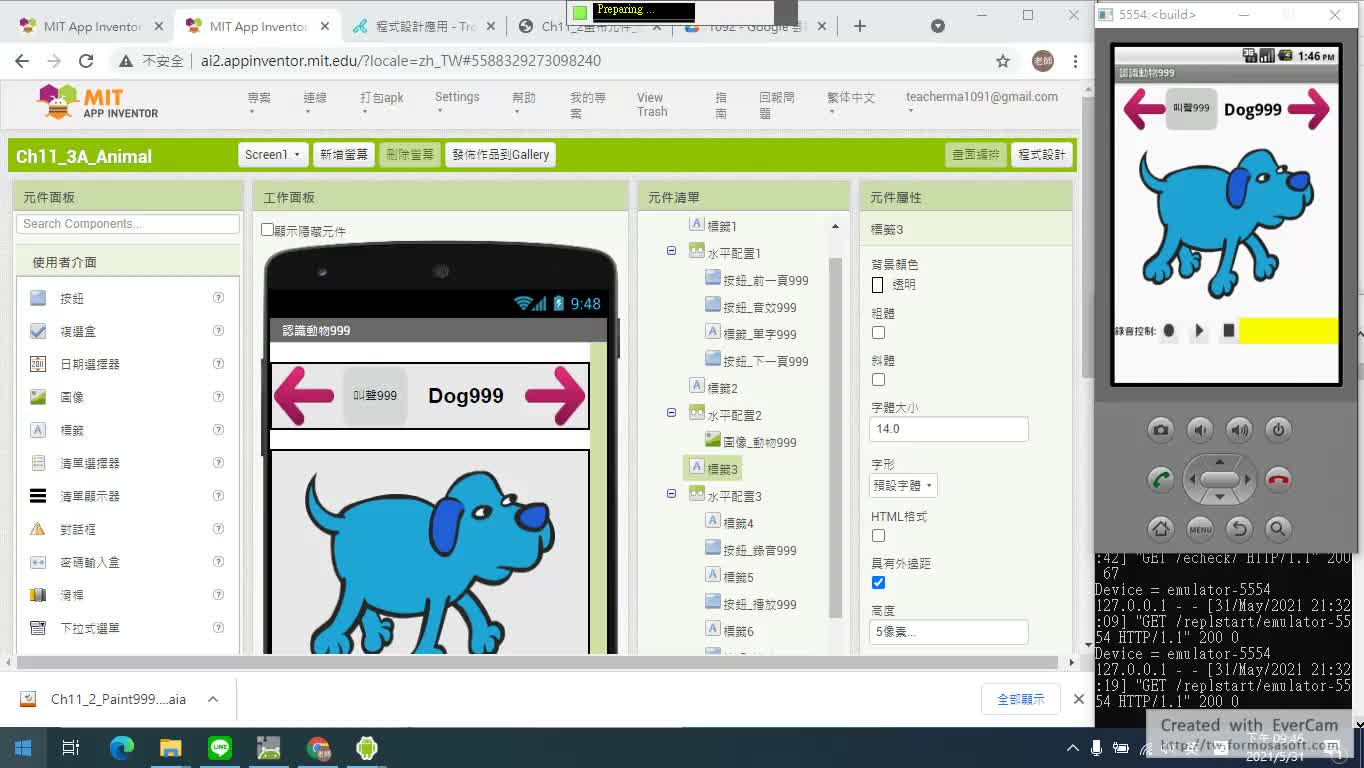This screenshot has width=1364, height=768.
Task: Edit the 字體大小 14.0 field
Action: point(949,429)
